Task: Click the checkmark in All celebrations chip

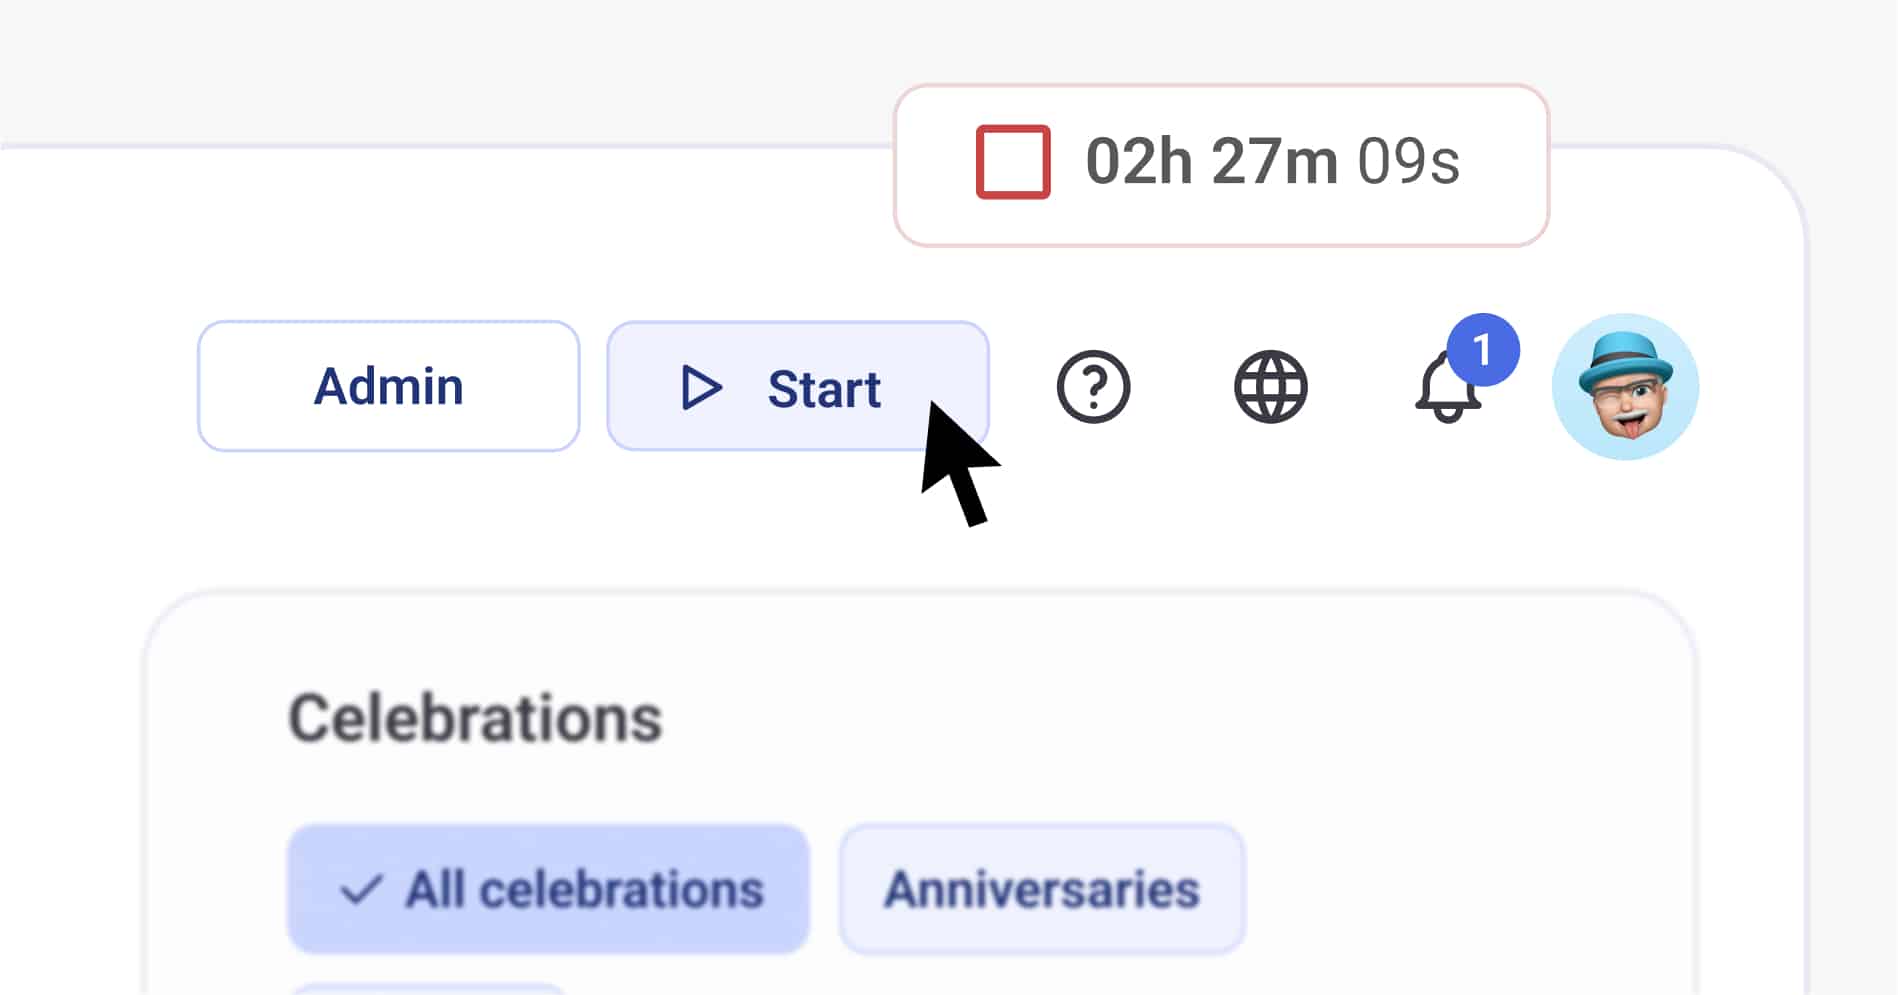Action: tap(361, 889)
